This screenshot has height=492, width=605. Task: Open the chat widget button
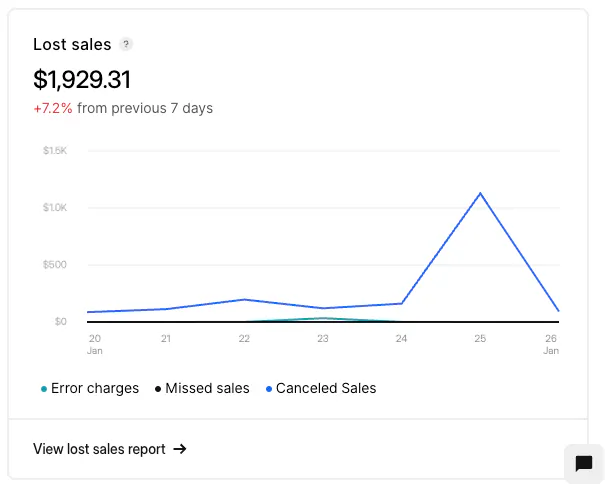click(x=584, y=464)
